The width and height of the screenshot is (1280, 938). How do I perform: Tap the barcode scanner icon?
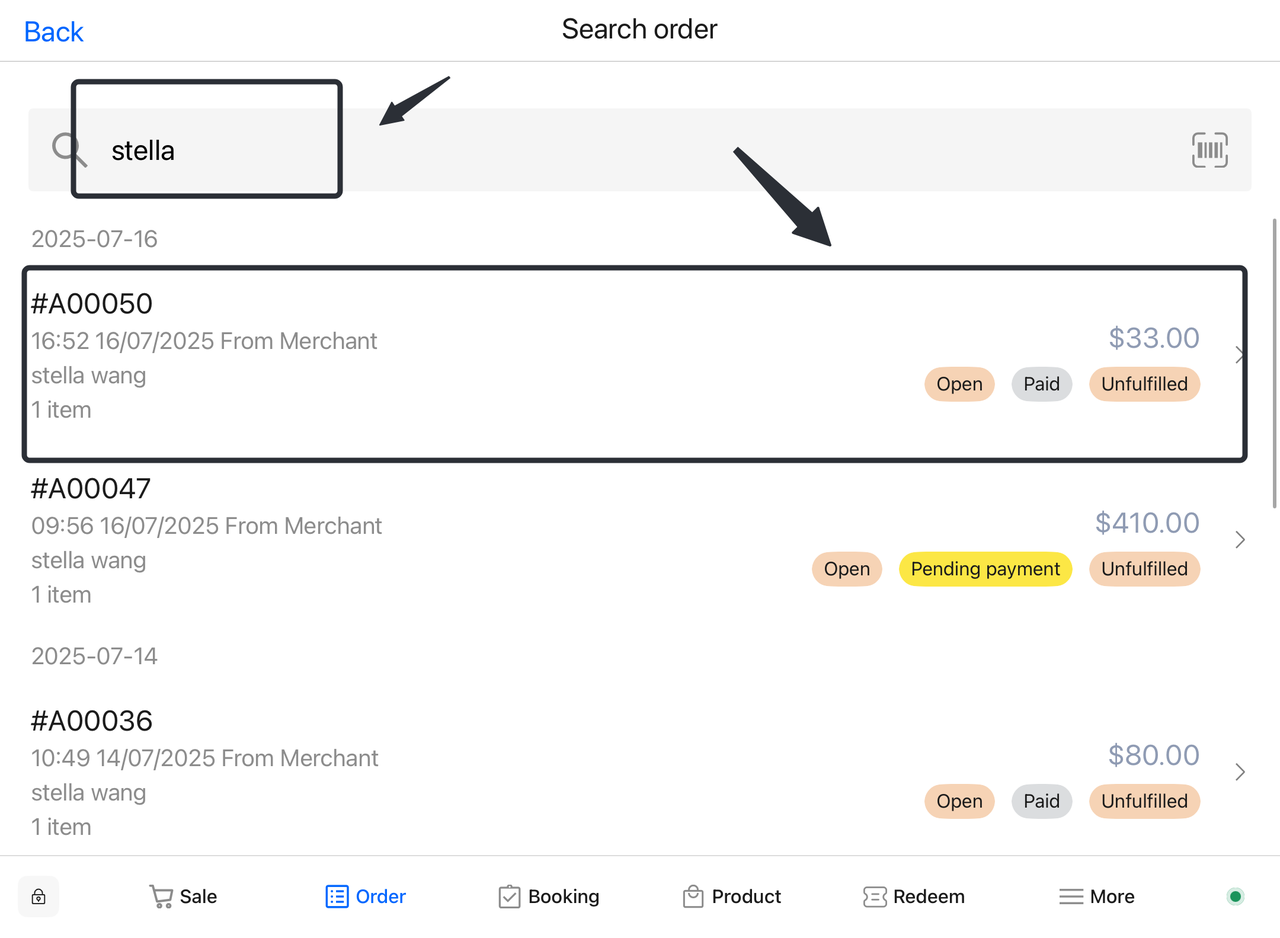(1210, 150)
